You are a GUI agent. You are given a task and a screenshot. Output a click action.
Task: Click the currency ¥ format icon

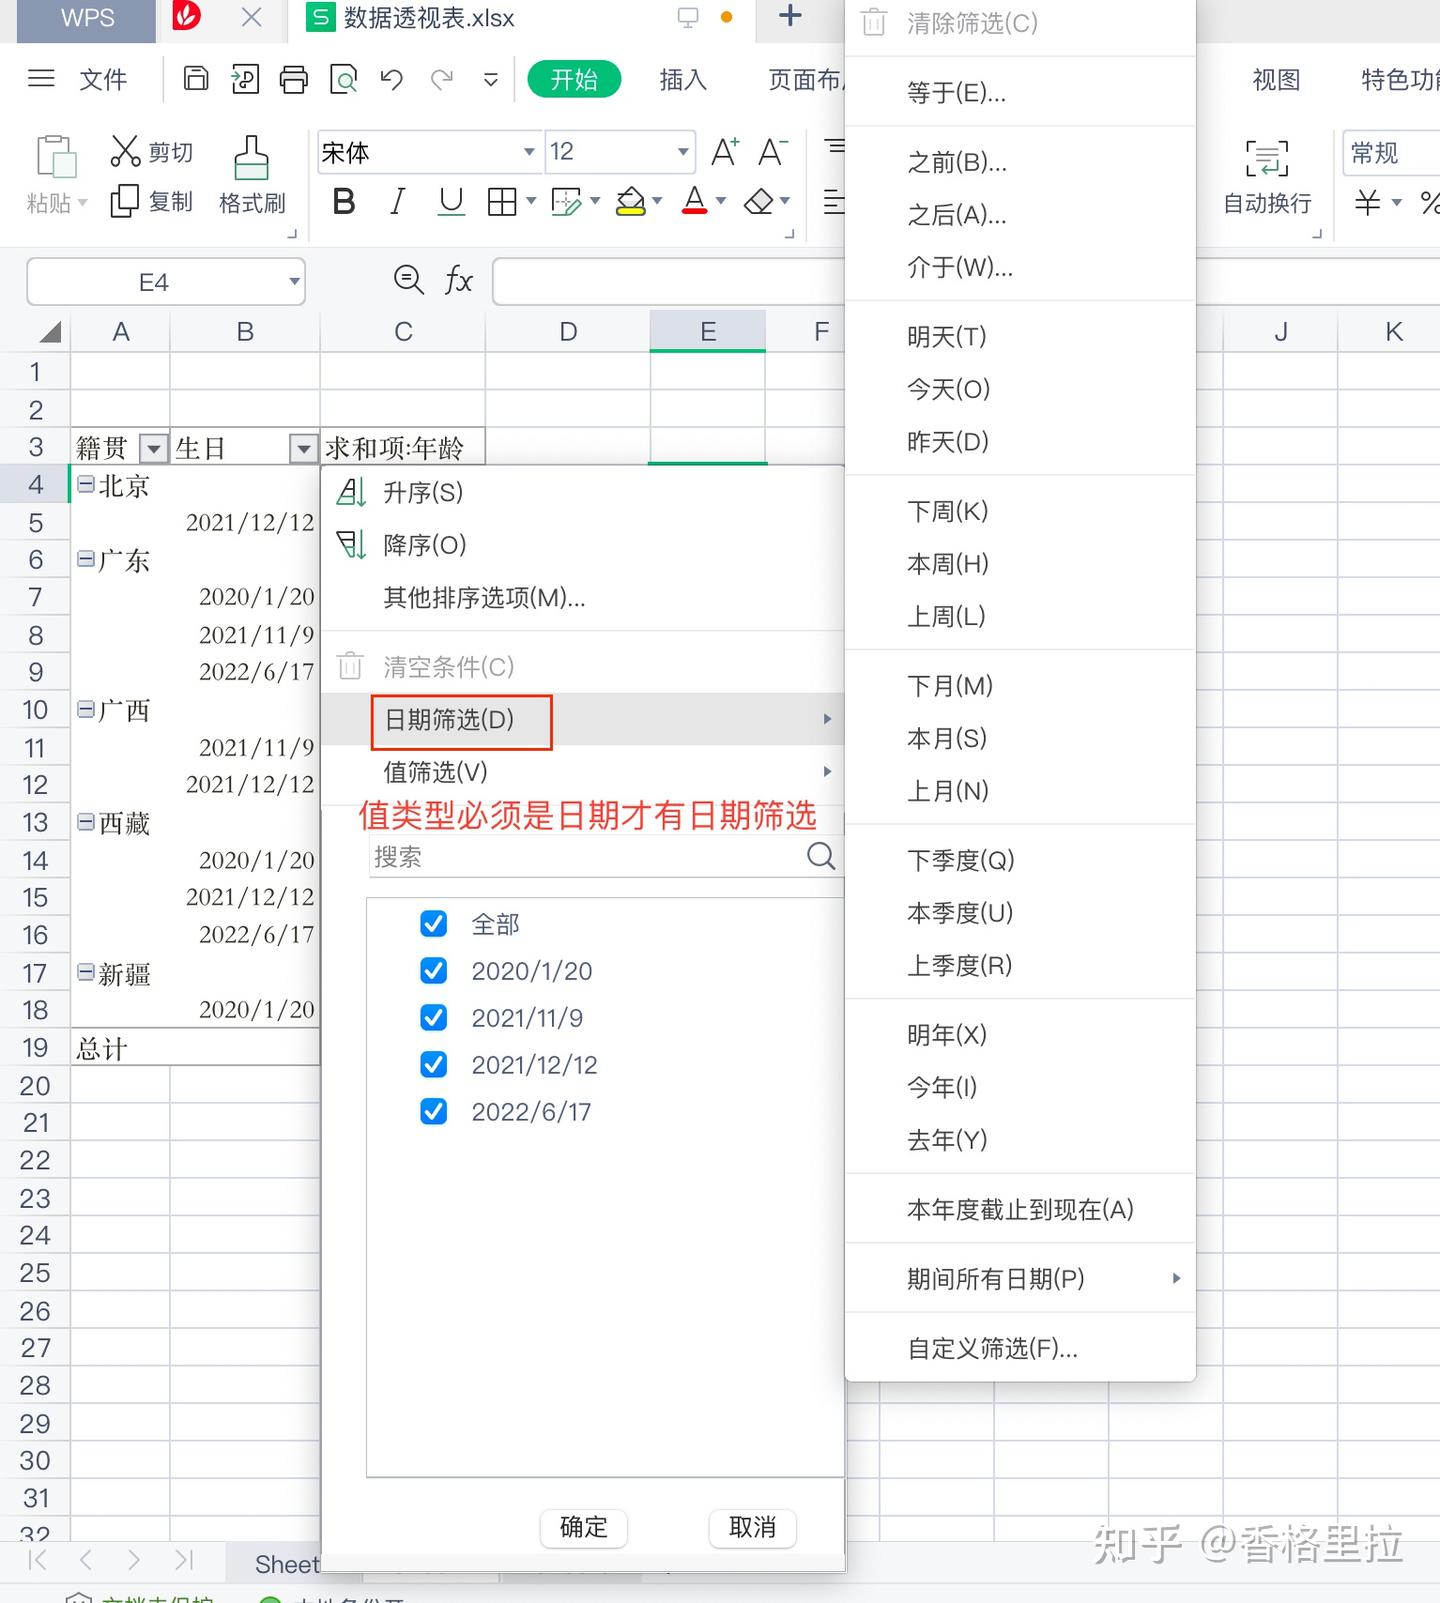(1367, 203)
